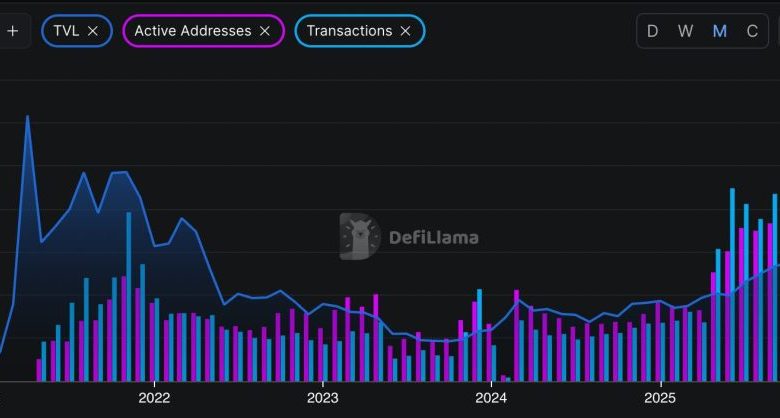Remove Transactions series using its X icon
This screenshot has height=418, width=780.
tap(405, 31)
